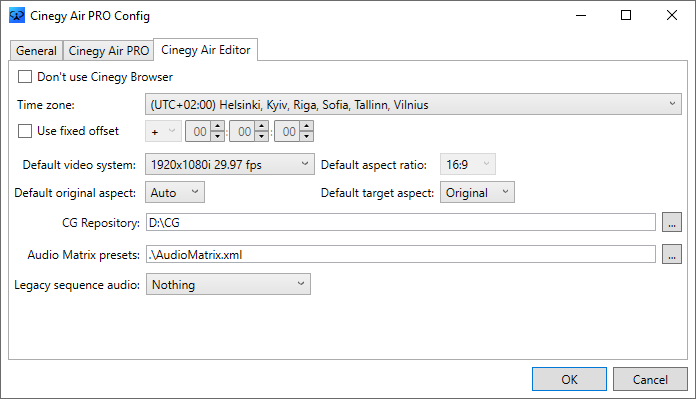
Task: Open the Time zone dropdown
Action: click(x=413, y=104)
